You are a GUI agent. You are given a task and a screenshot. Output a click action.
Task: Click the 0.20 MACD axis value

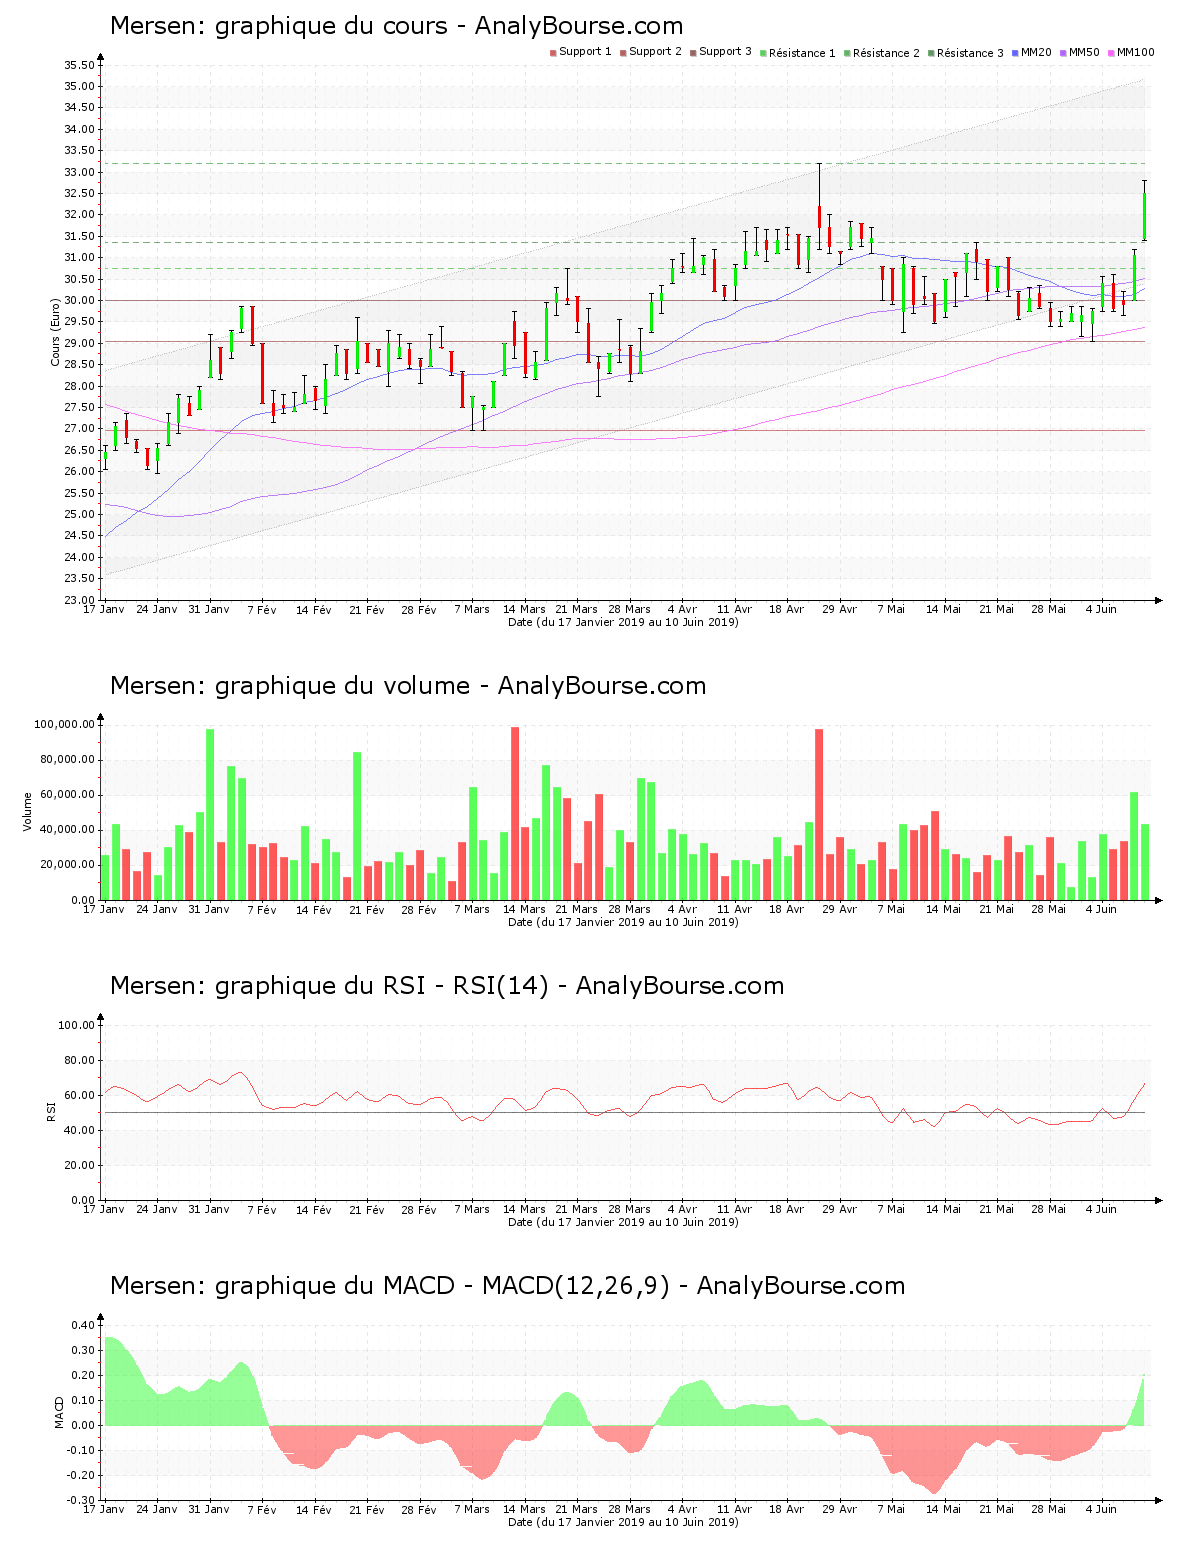[x=83, y=1375]
